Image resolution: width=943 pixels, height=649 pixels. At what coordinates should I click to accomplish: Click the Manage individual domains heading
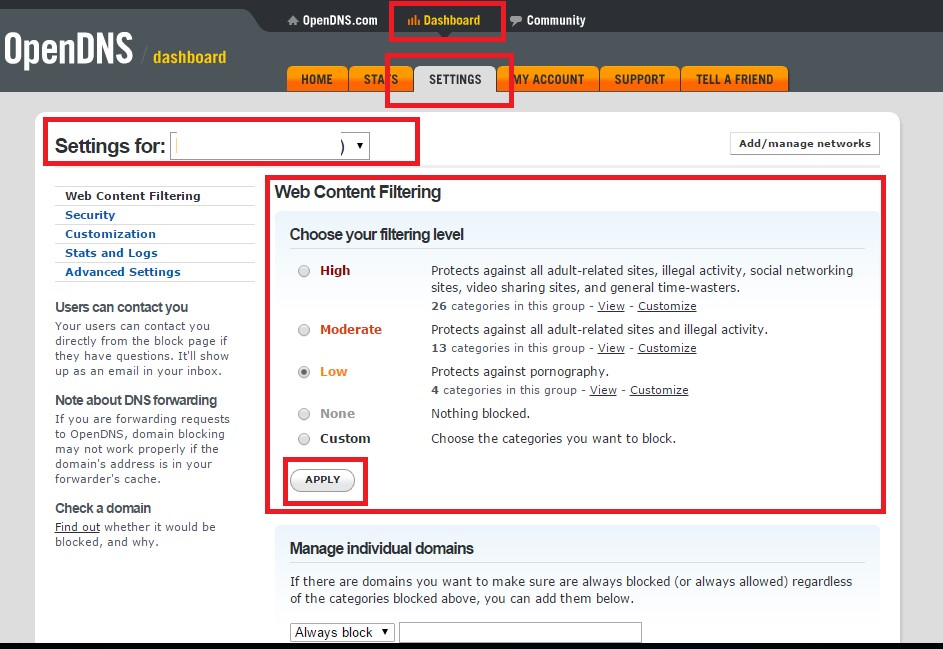381,549
